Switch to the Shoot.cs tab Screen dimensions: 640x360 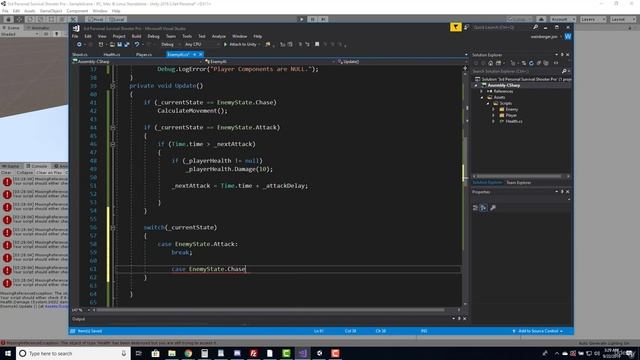(x=80, y=54)
